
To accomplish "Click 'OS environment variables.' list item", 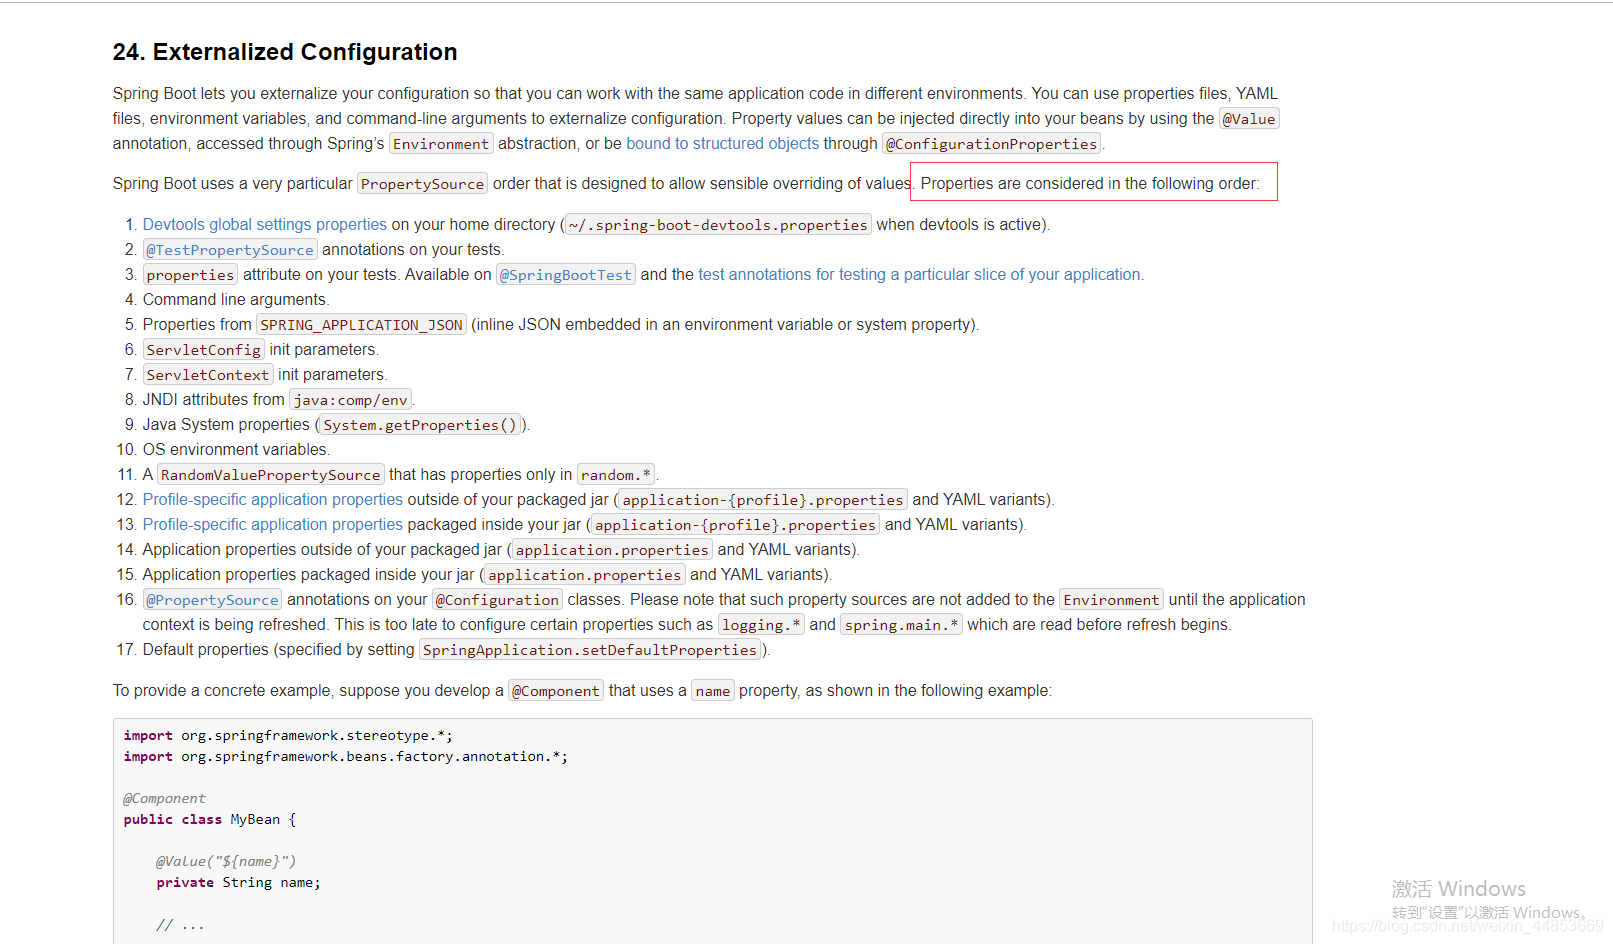I will [236, 450].
